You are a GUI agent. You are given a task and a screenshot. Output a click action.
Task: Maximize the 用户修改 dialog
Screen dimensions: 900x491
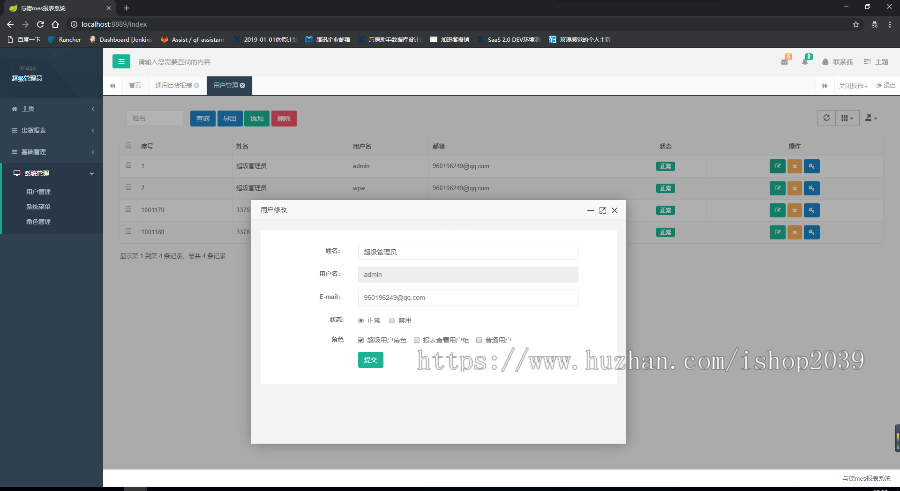click(602, 210)
